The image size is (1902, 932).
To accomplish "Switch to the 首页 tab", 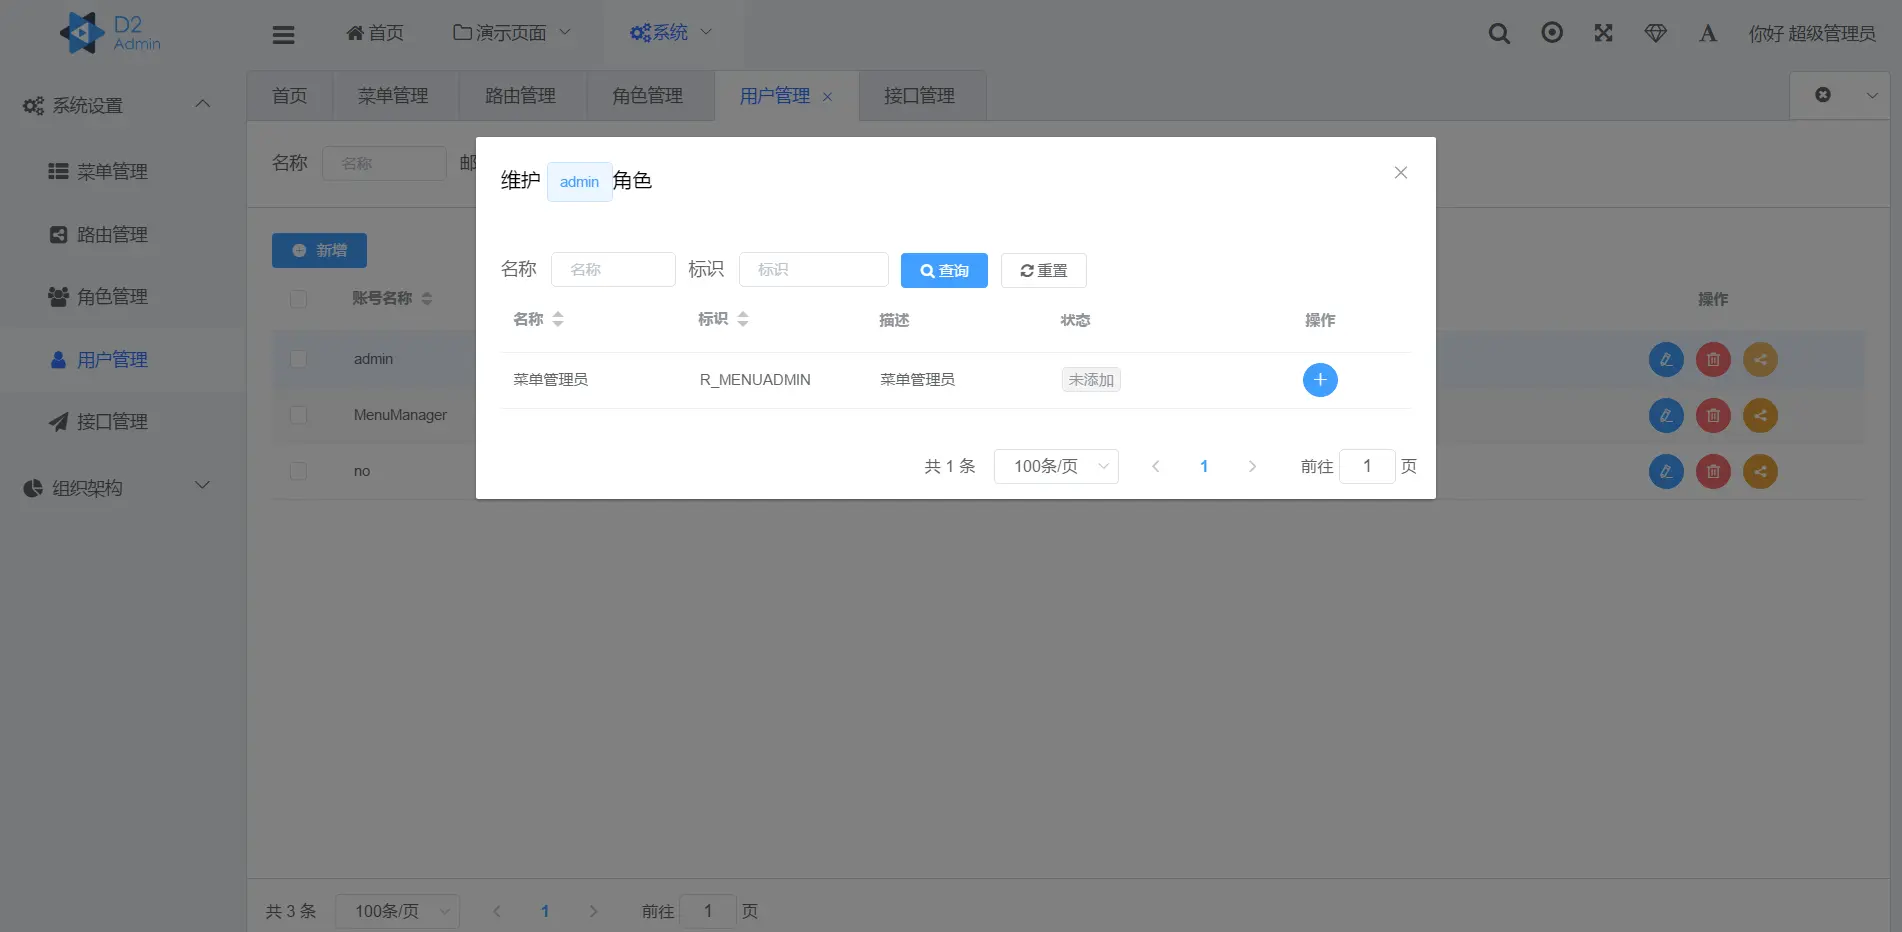I will (290, 96).
